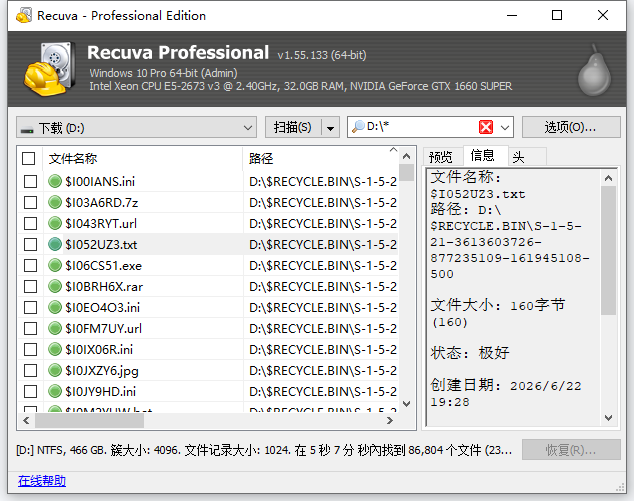
Task: Open 选项(O)... options dialog
Action: pyautogui.click(x=571, y=127)
